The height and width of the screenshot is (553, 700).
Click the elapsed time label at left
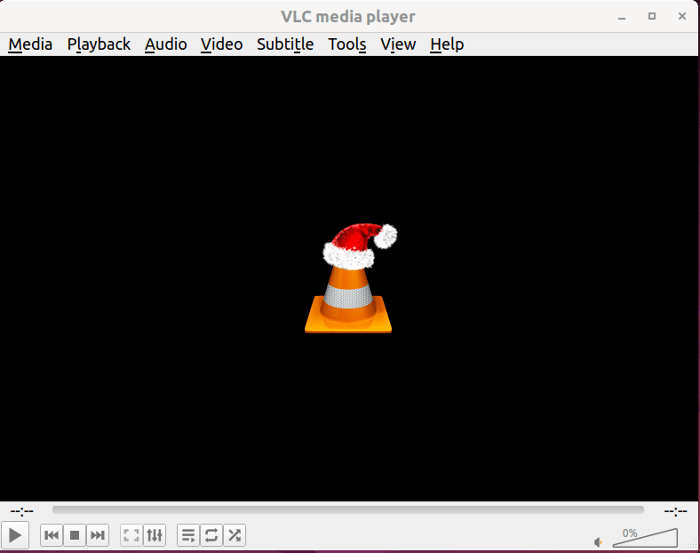(22, 511)
